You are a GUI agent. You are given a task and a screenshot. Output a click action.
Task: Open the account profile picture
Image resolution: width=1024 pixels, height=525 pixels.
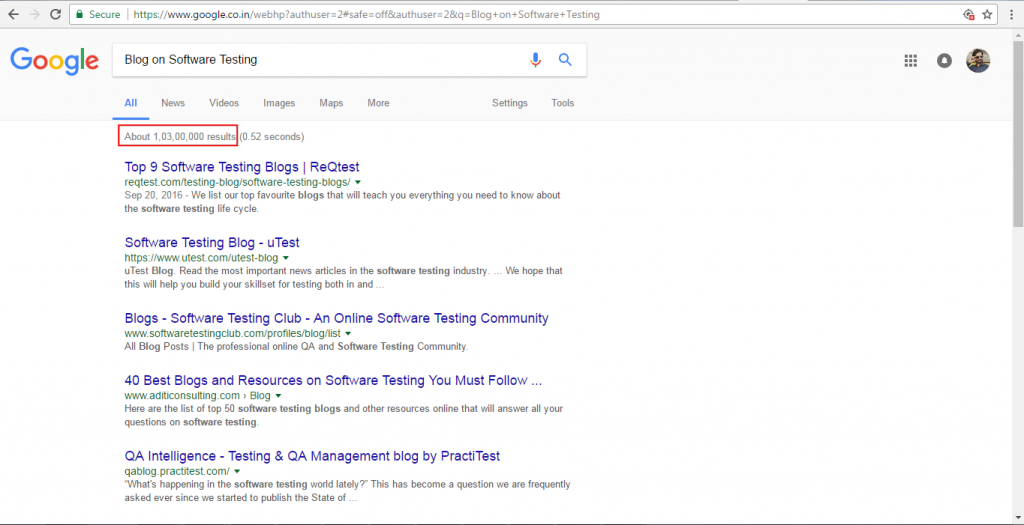978,61
